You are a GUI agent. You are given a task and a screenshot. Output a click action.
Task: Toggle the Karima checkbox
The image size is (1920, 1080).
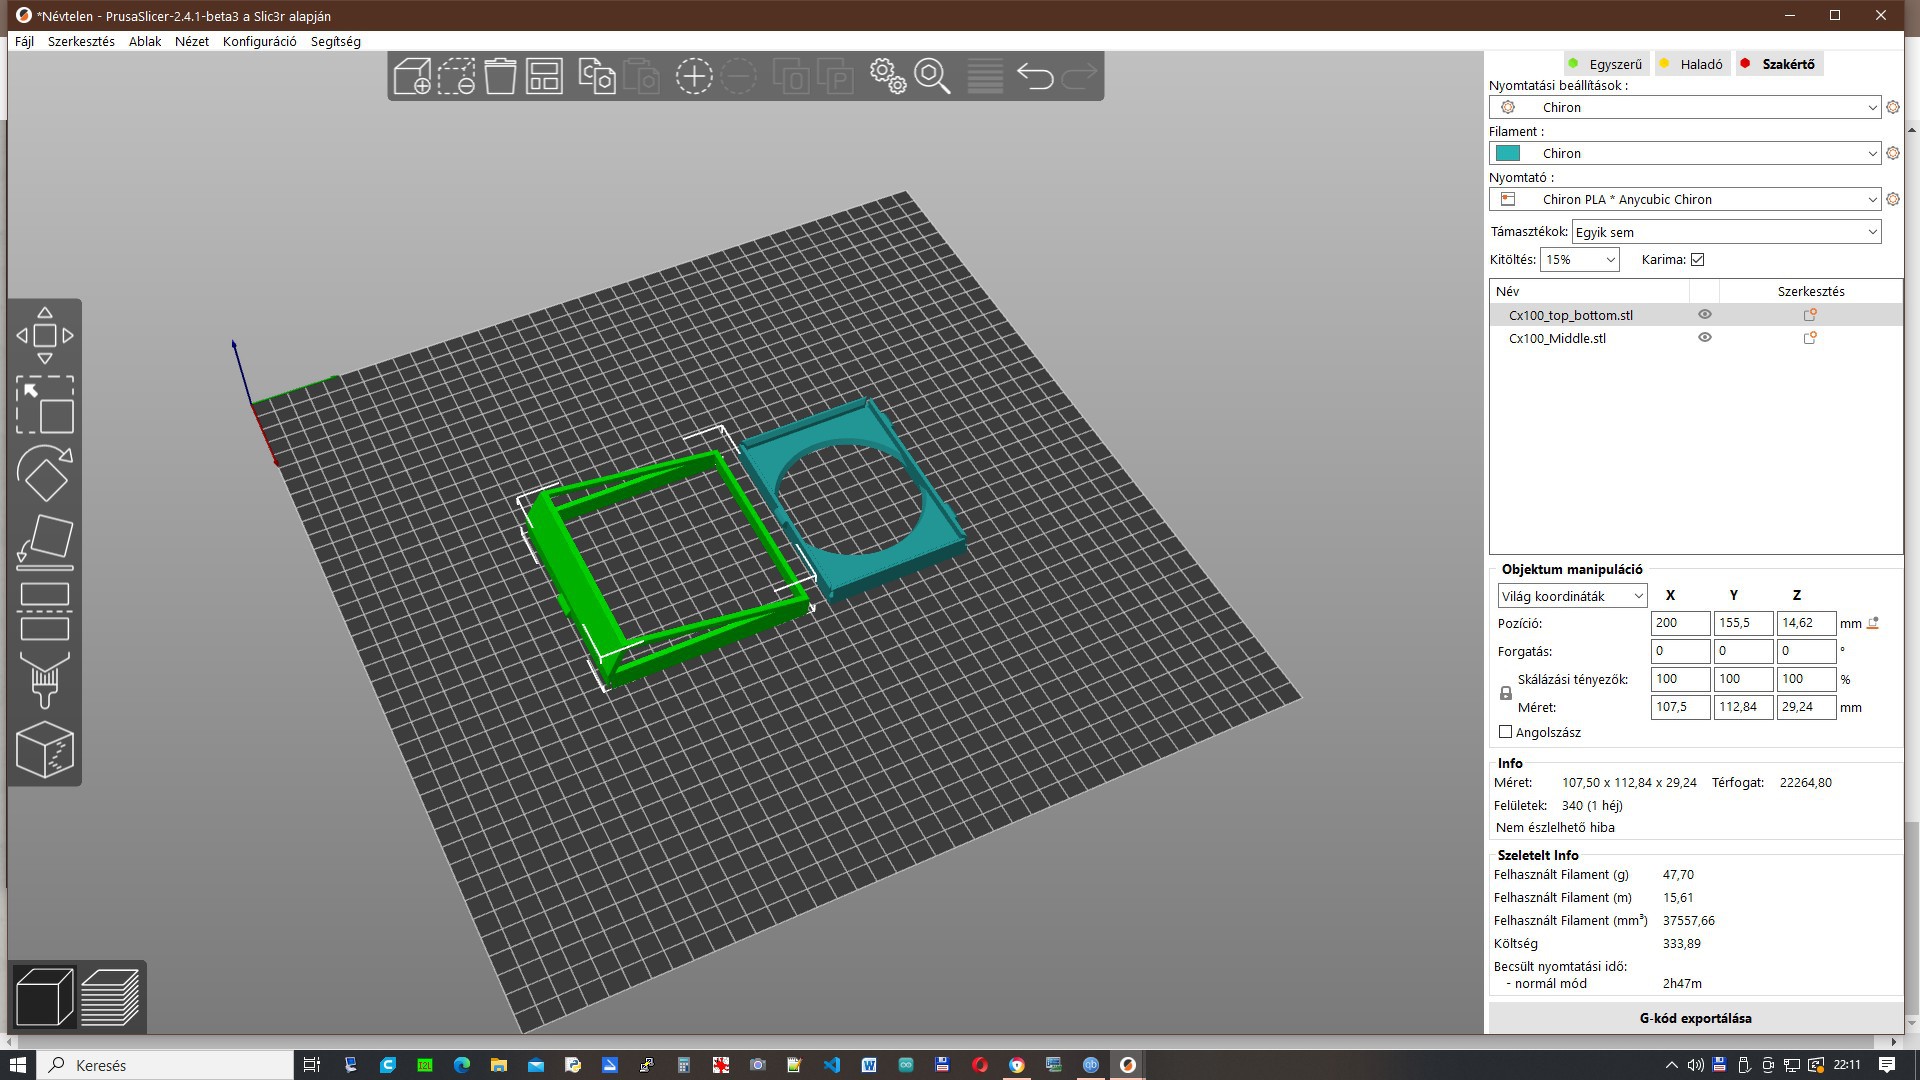[1697, 260]
